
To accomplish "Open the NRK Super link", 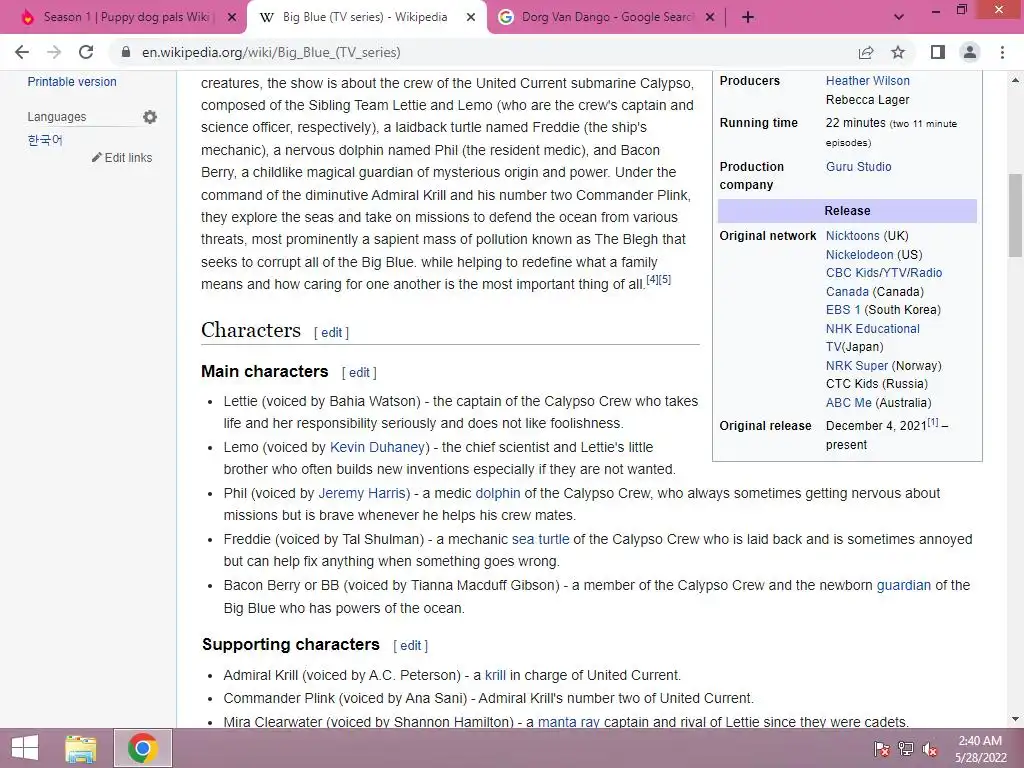I will (856, 366).
